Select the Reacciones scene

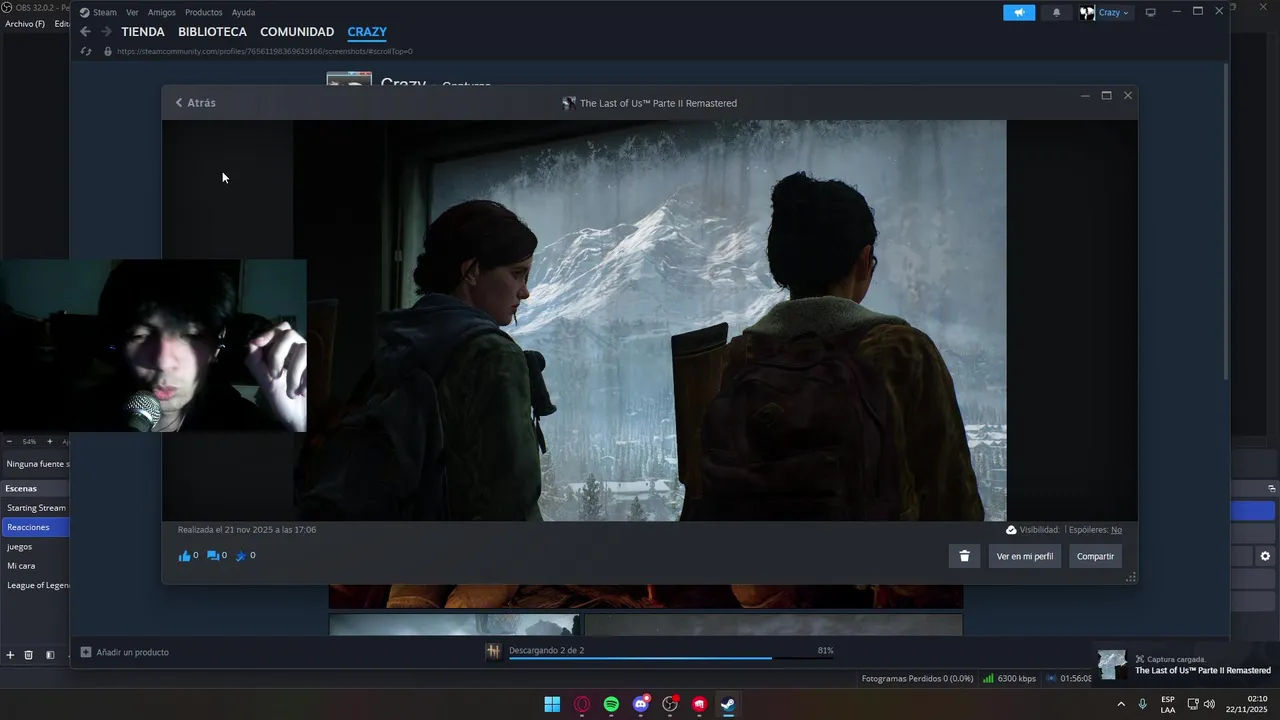point(36,527)
